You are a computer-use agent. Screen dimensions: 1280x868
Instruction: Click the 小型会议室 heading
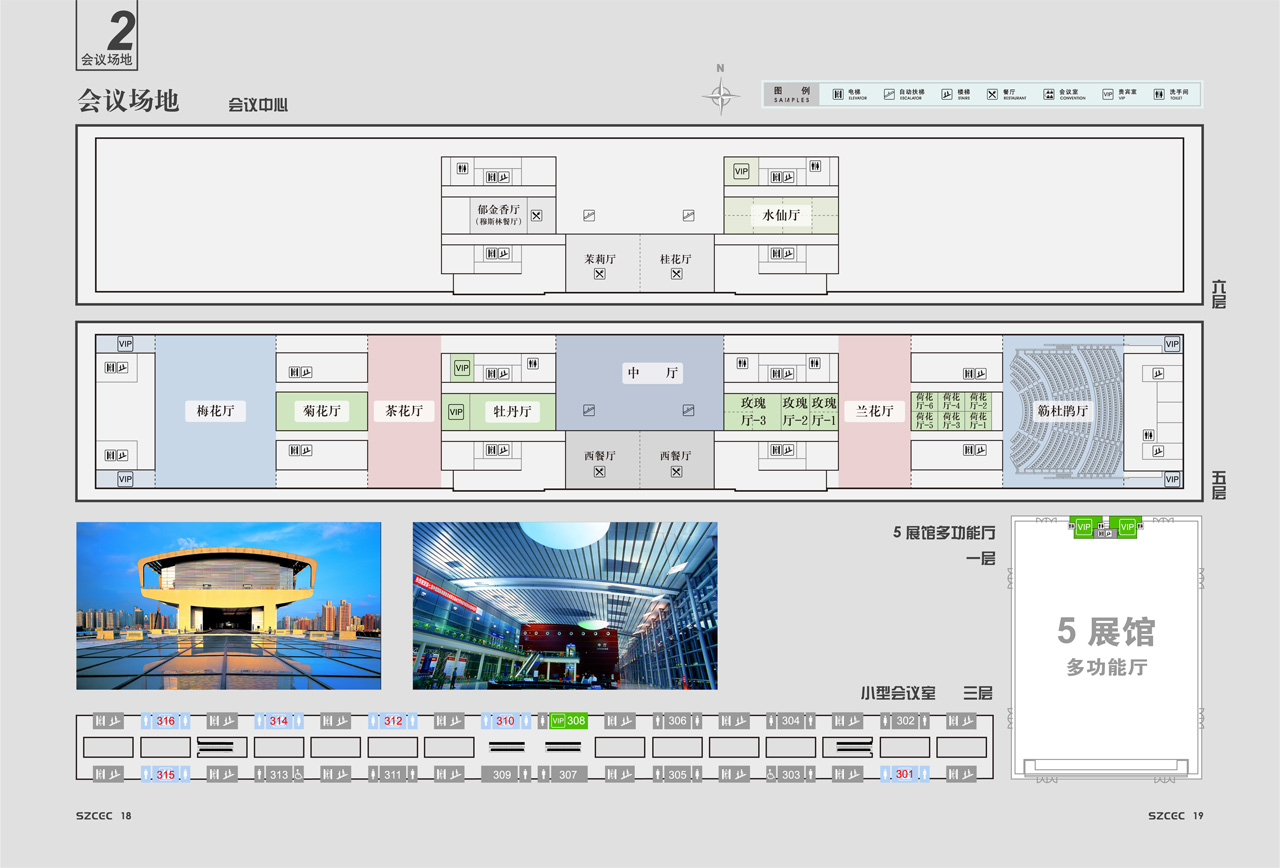click(898, 692)
